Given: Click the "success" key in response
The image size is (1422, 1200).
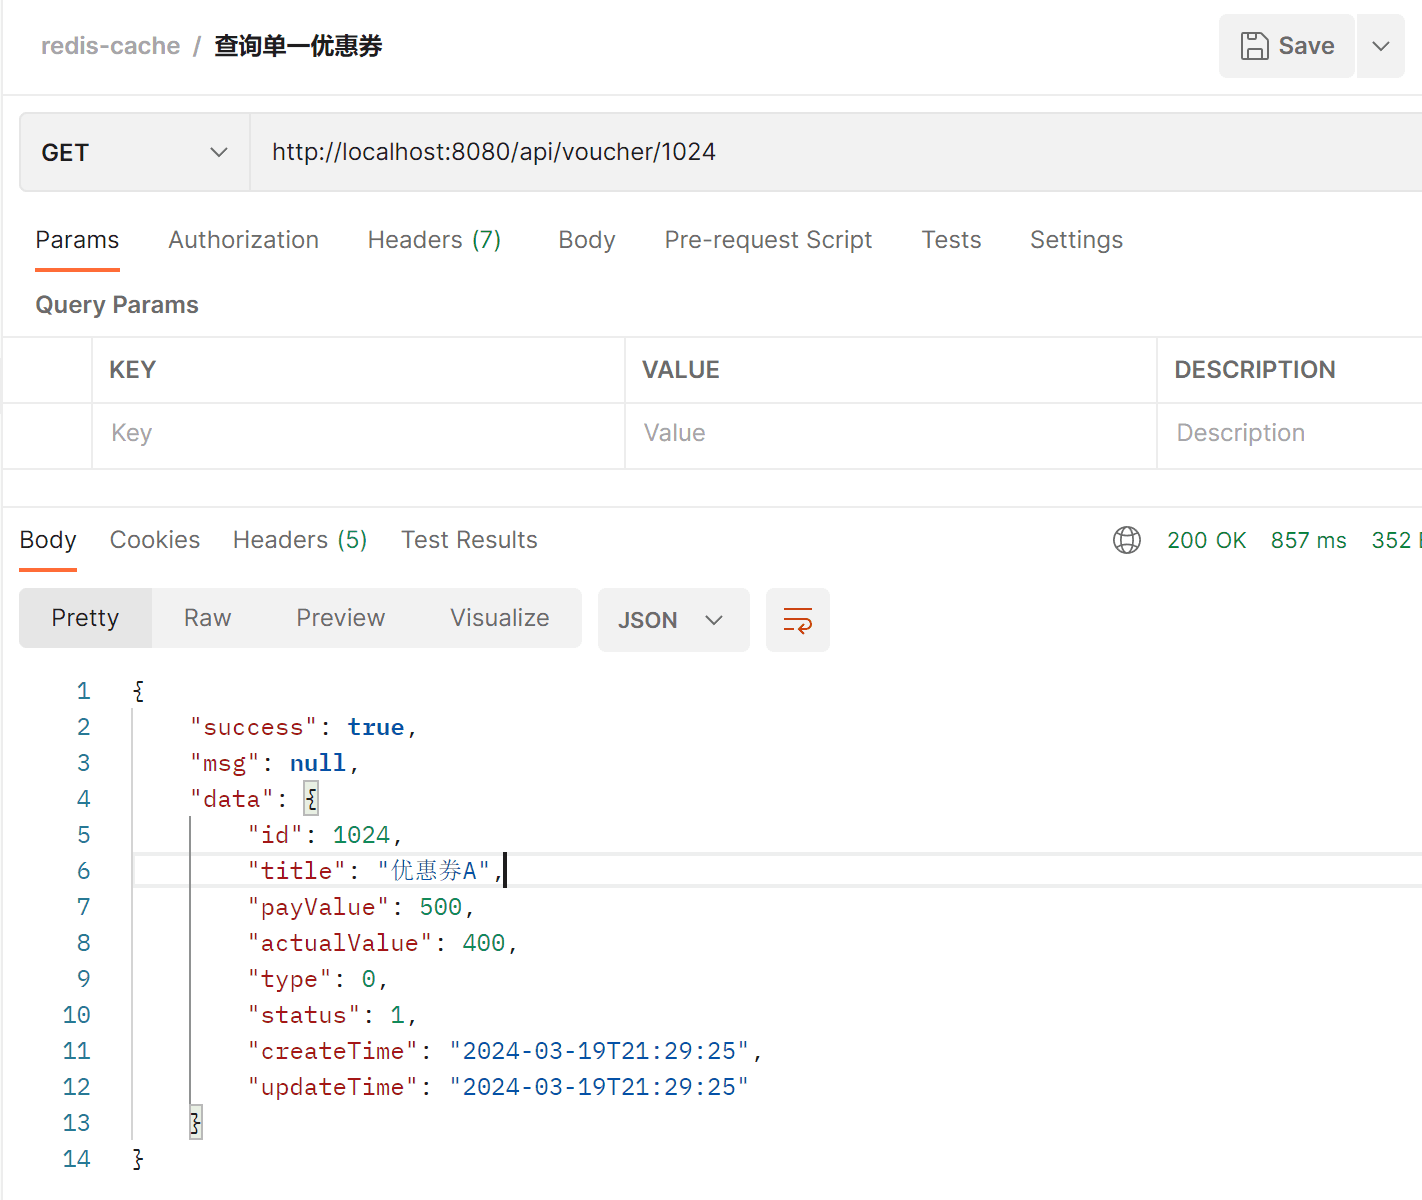Looking at the screenshot, I should (x=254, y=727).
